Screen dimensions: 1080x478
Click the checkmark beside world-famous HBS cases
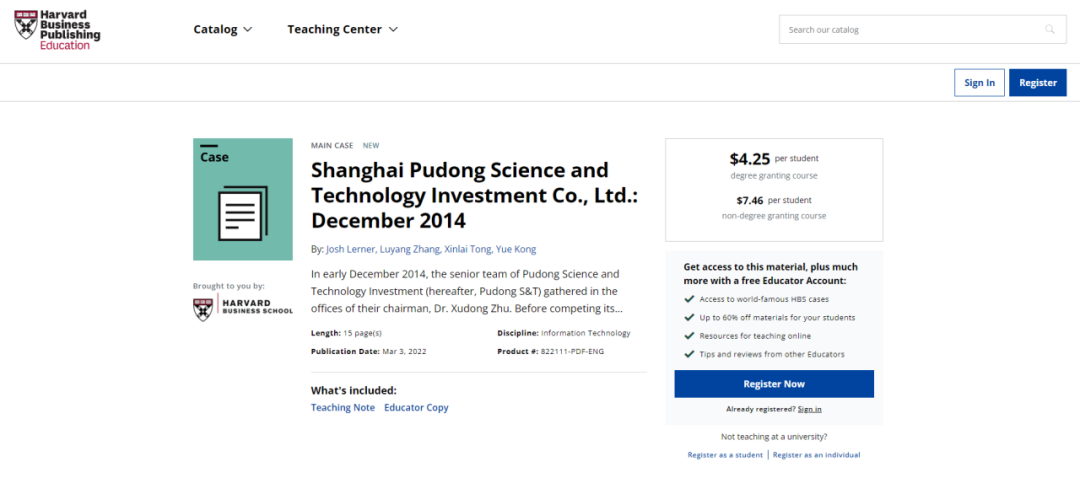click(689, 300)
